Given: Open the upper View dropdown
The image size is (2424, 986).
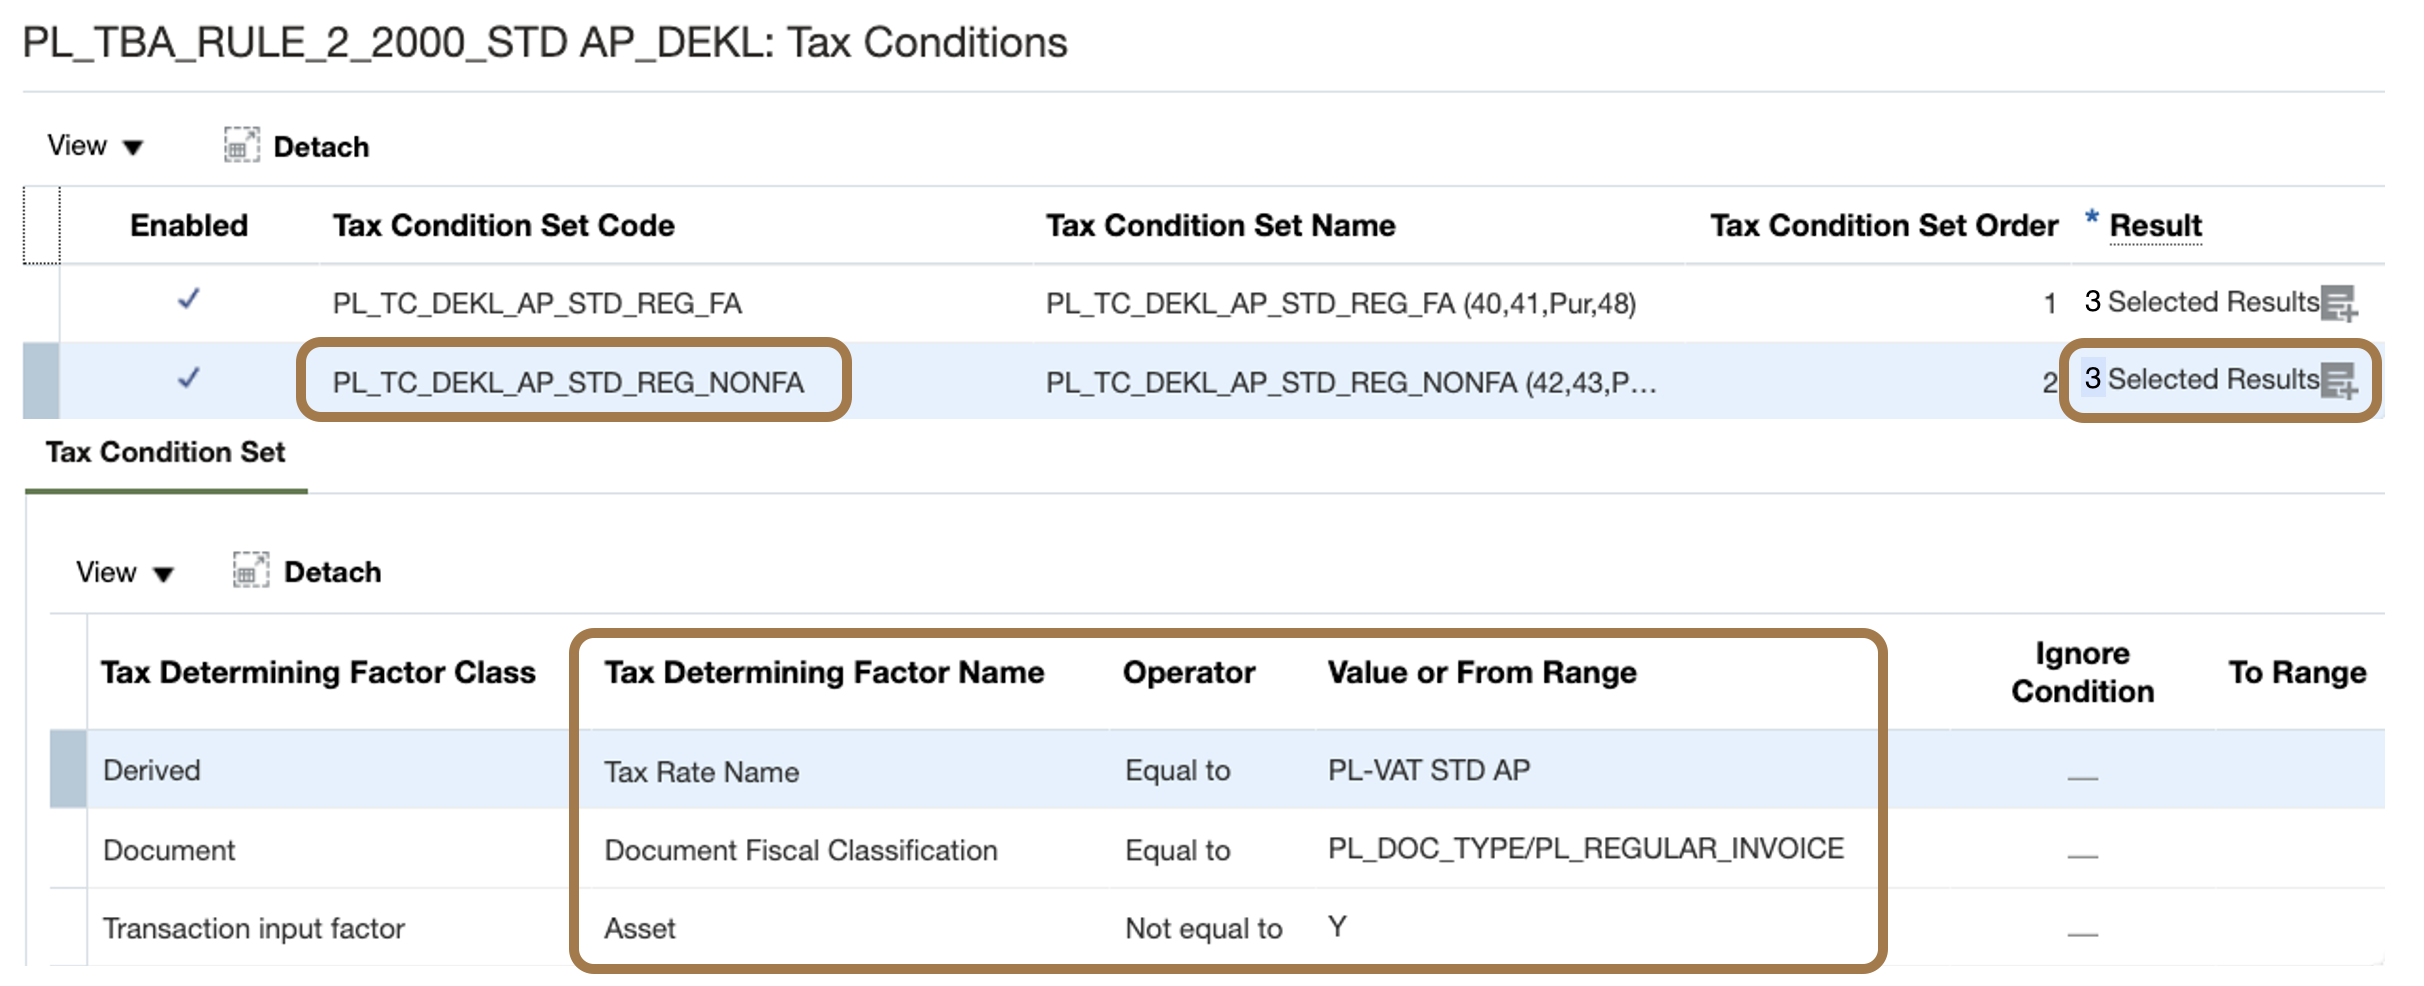Looking at the screenshot, I should 95,145.
